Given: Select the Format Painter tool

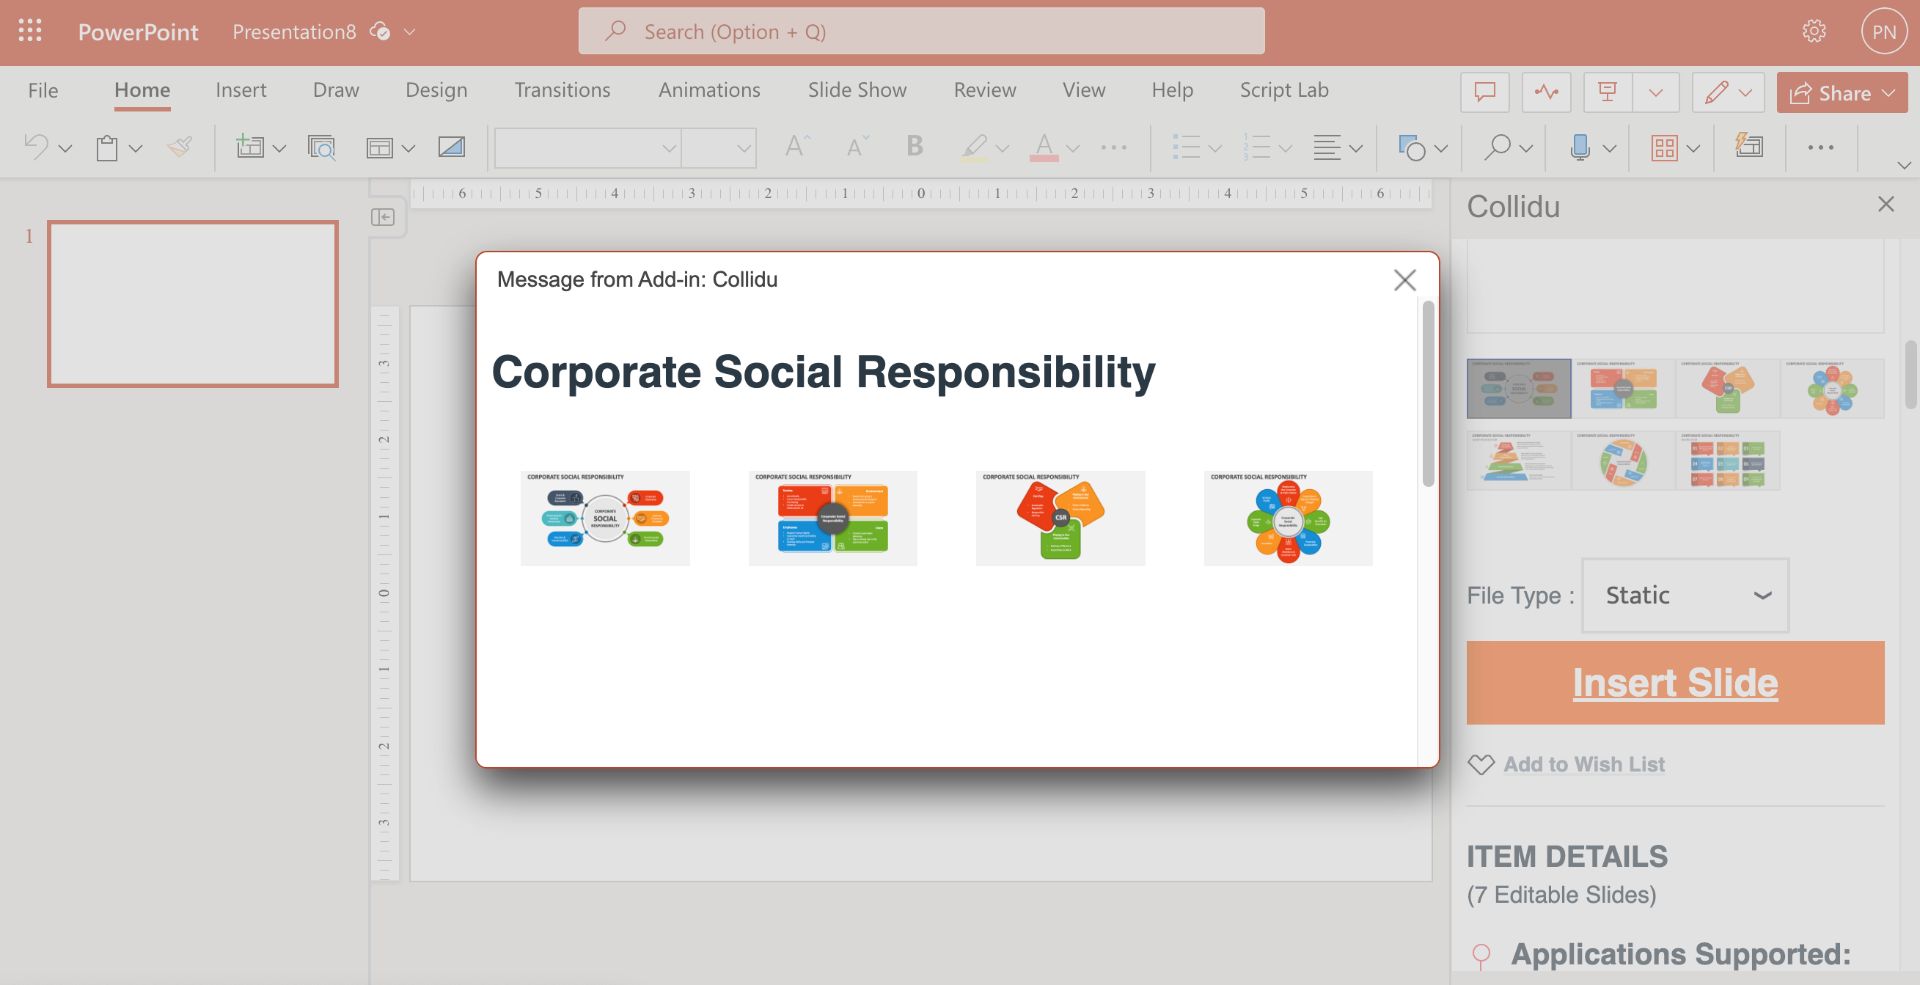Looking at the screenshot, I should click(180, 147).
